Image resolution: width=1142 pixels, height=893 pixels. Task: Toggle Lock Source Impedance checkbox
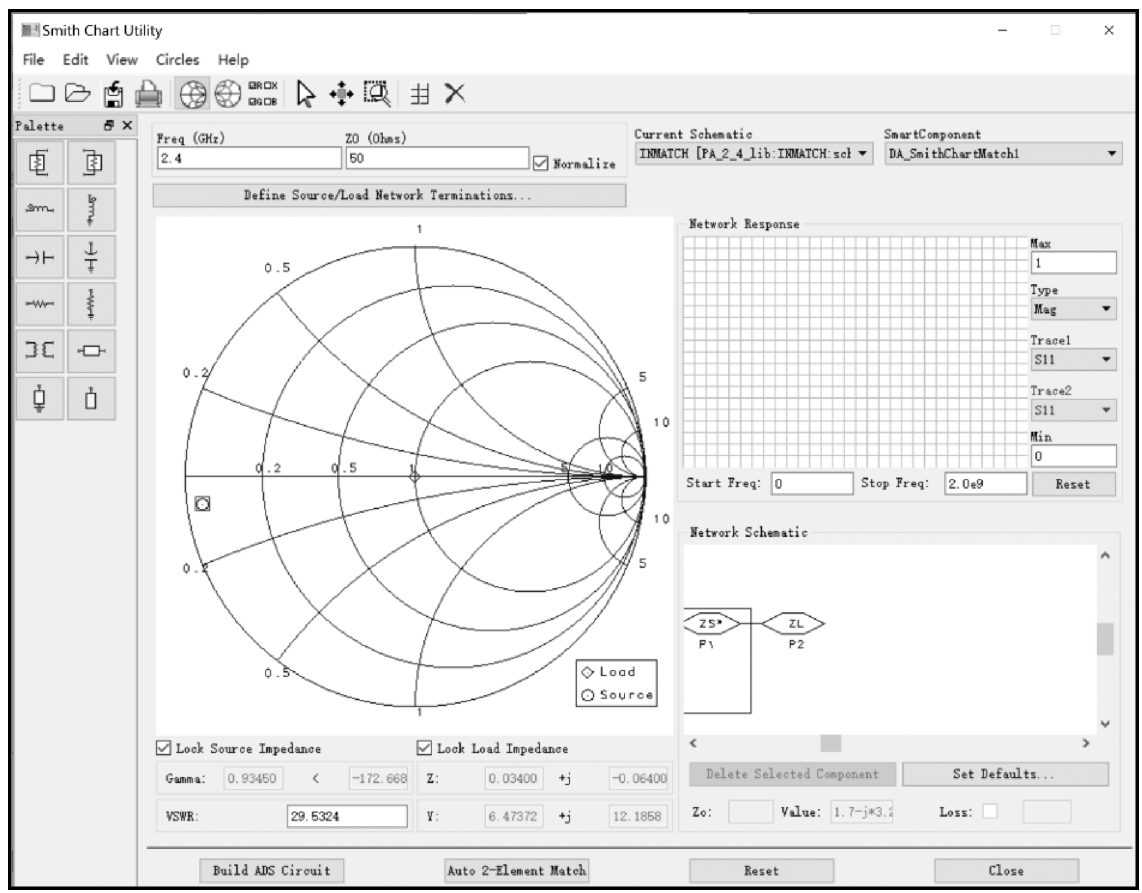click(x=163, y=748)
